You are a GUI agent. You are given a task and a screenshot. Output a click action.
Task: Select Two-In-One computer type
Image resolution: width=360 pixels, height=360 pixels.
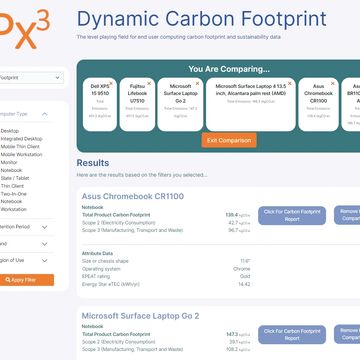coord(14,194)
